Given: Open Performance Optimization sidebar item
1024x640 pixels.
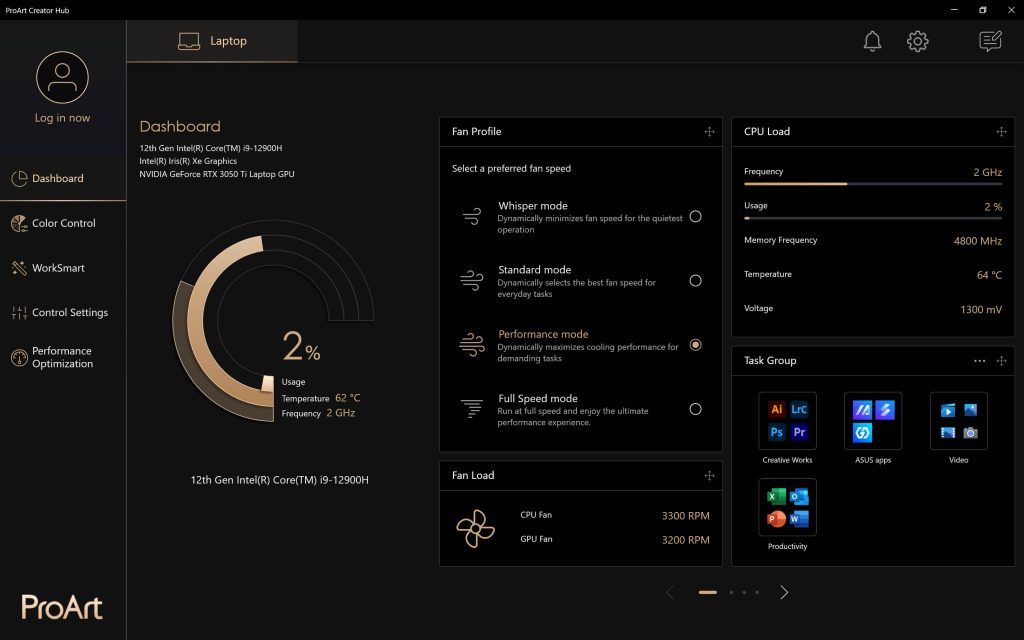Looking at the screenshot, I should coord(63,357).
